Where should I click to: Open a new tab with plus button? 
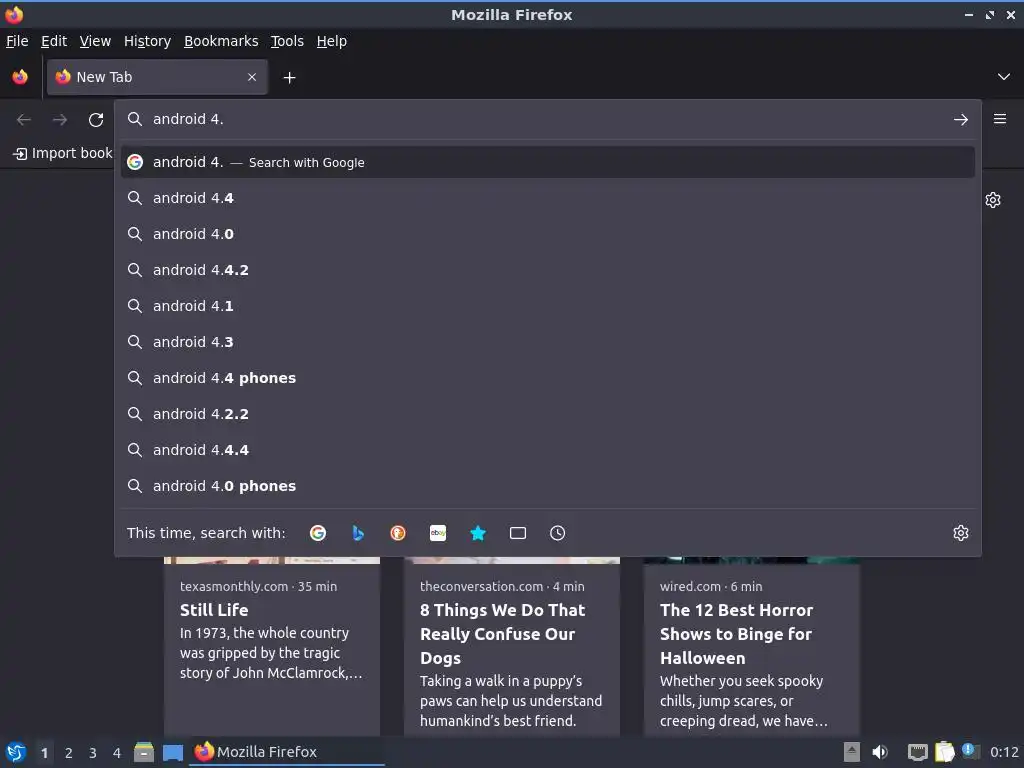(x=289, y=78)
